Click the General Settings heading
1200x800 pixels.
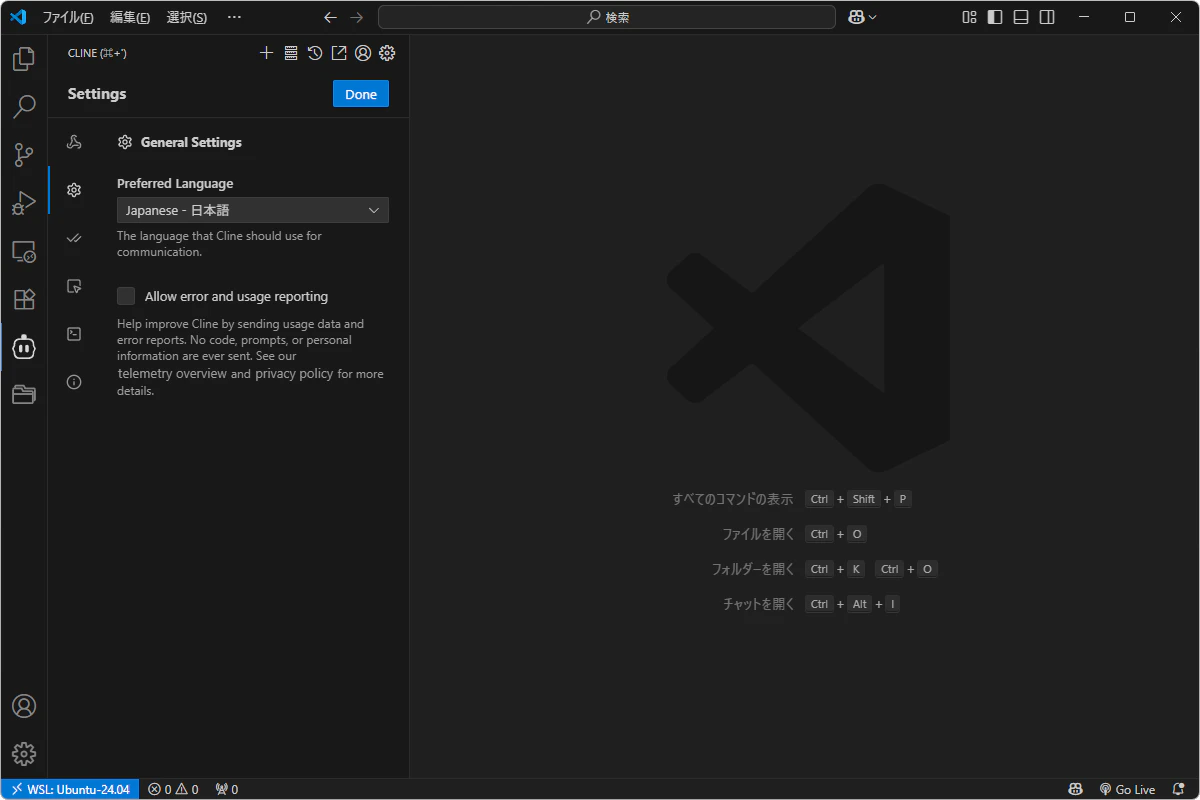(191, 142)
